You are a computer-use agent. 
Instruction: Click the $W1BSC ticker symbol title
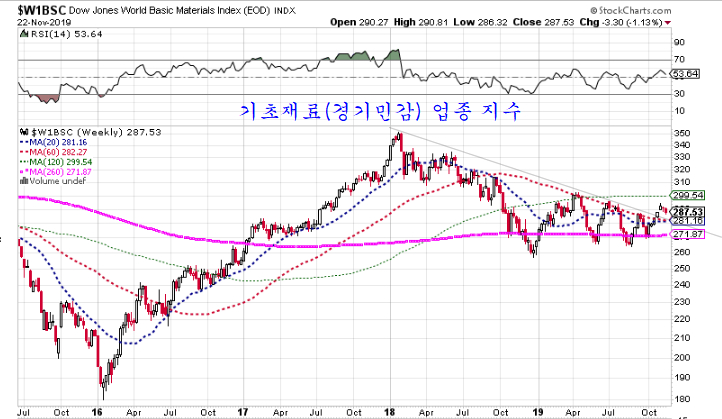pos(42,10)
